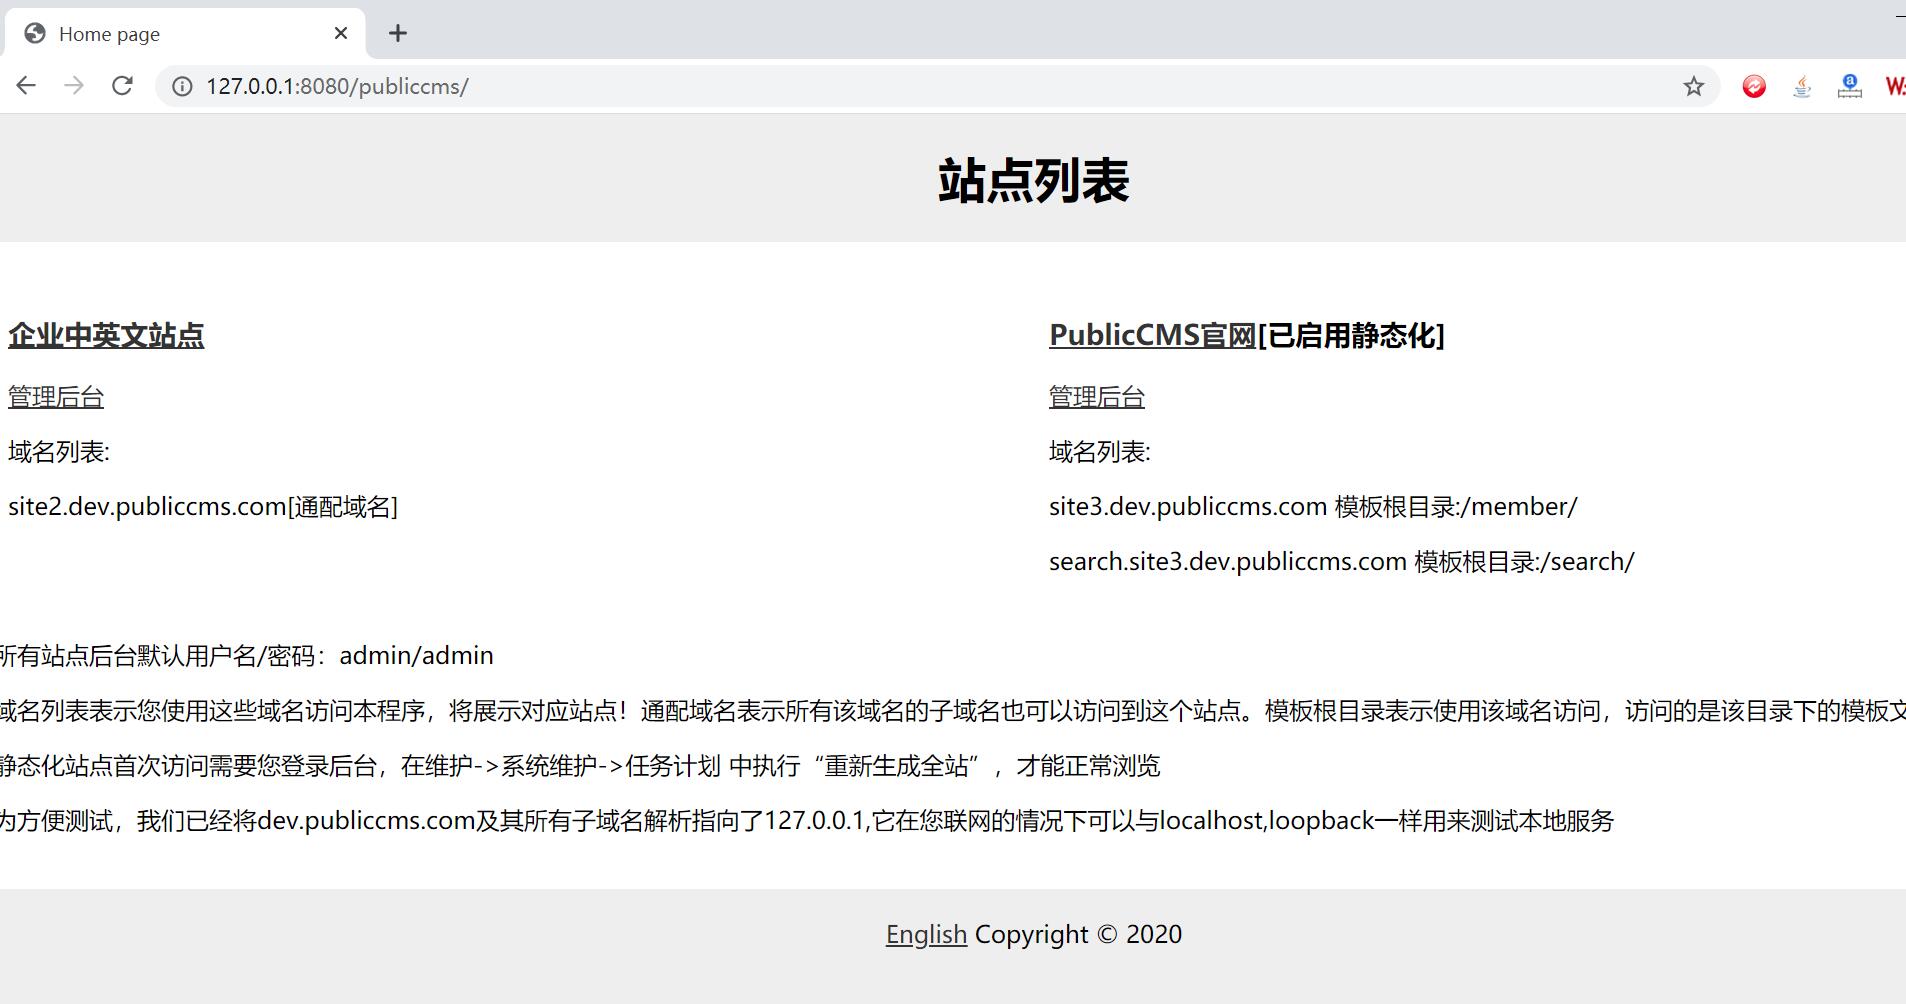Open the PublicCMS官网 site link
This screenshot has height=1004, width=1906.
click(1152, 336)
